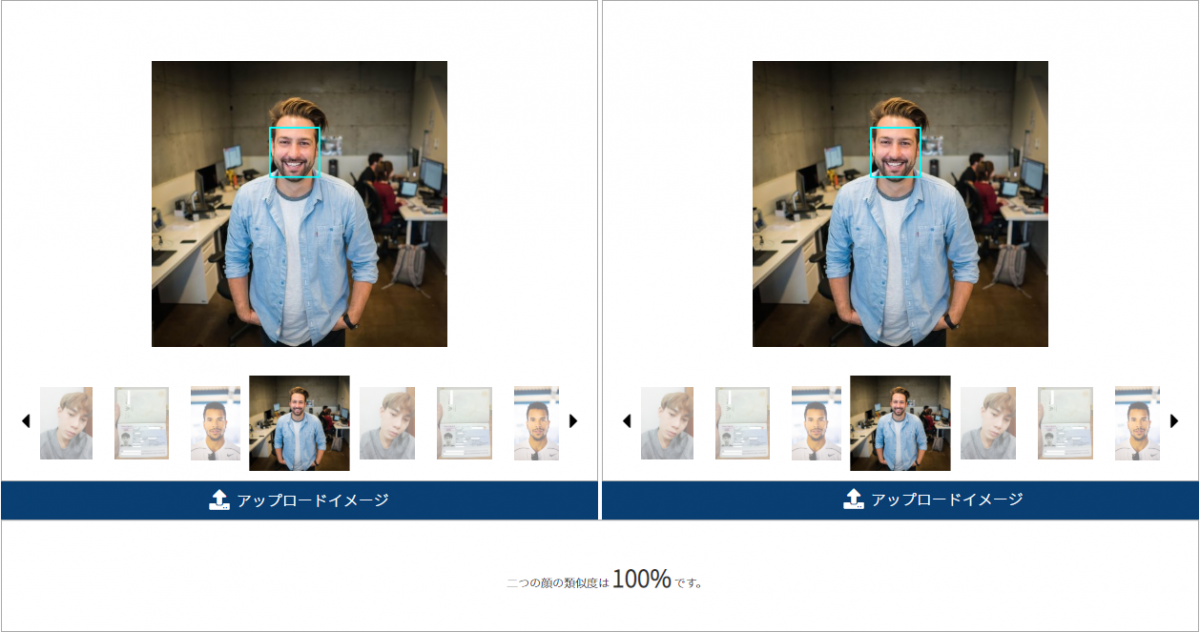Screen dimensions: 1200x632
Task: Select the highlighted office man thumbnail in right panel
Action: click(900, 423)
